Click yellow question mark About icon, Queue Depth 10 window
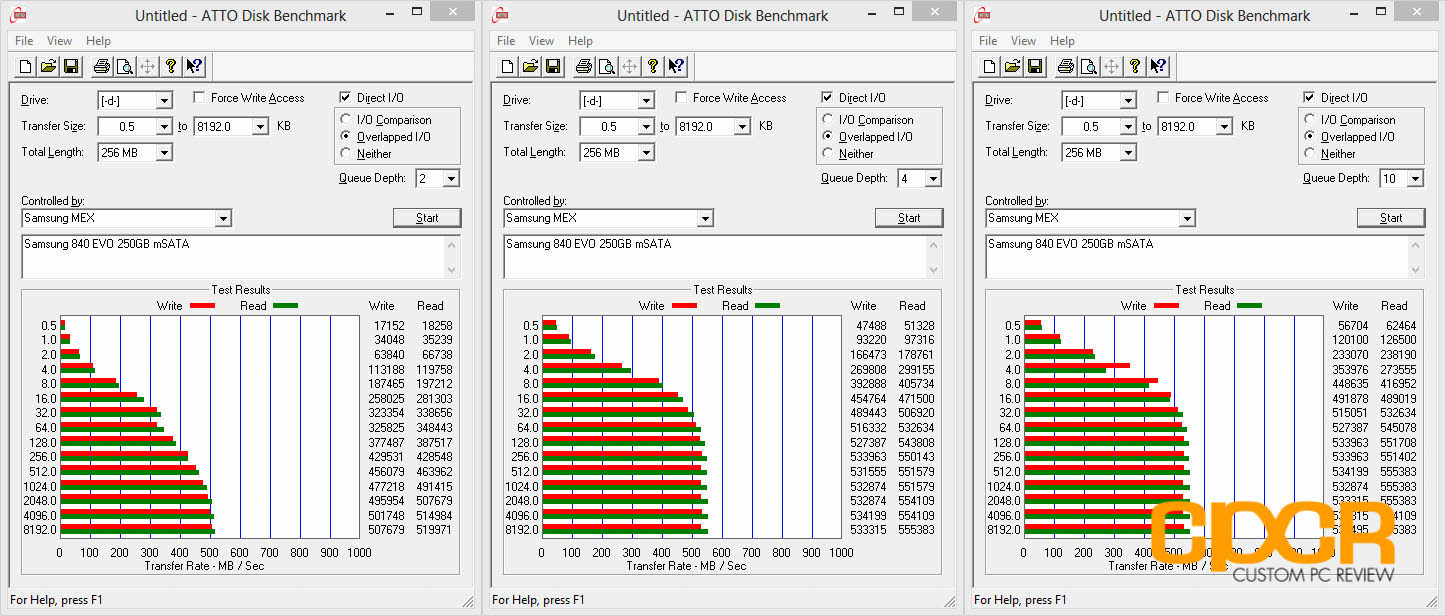Screen dimensions: 1446x616 (1135, 67)
